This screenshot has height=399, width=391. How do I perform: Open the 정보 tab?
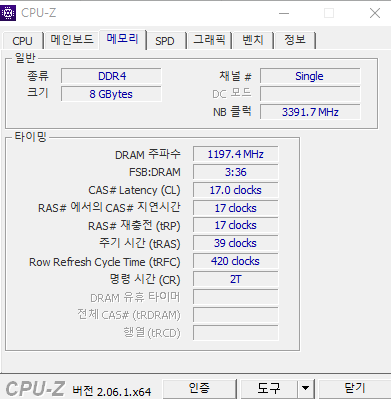pos(295,40)
